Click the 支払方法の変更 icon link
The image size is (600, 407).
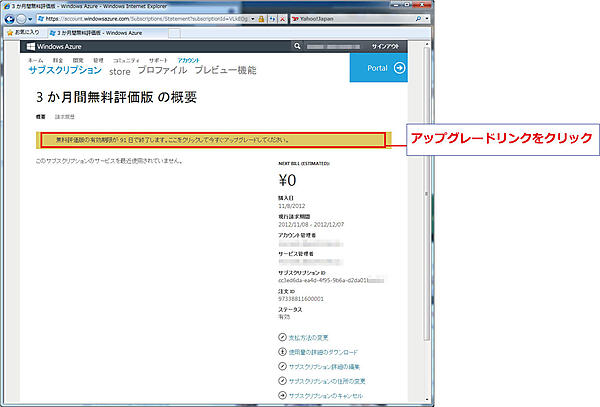tap(283, 339)
